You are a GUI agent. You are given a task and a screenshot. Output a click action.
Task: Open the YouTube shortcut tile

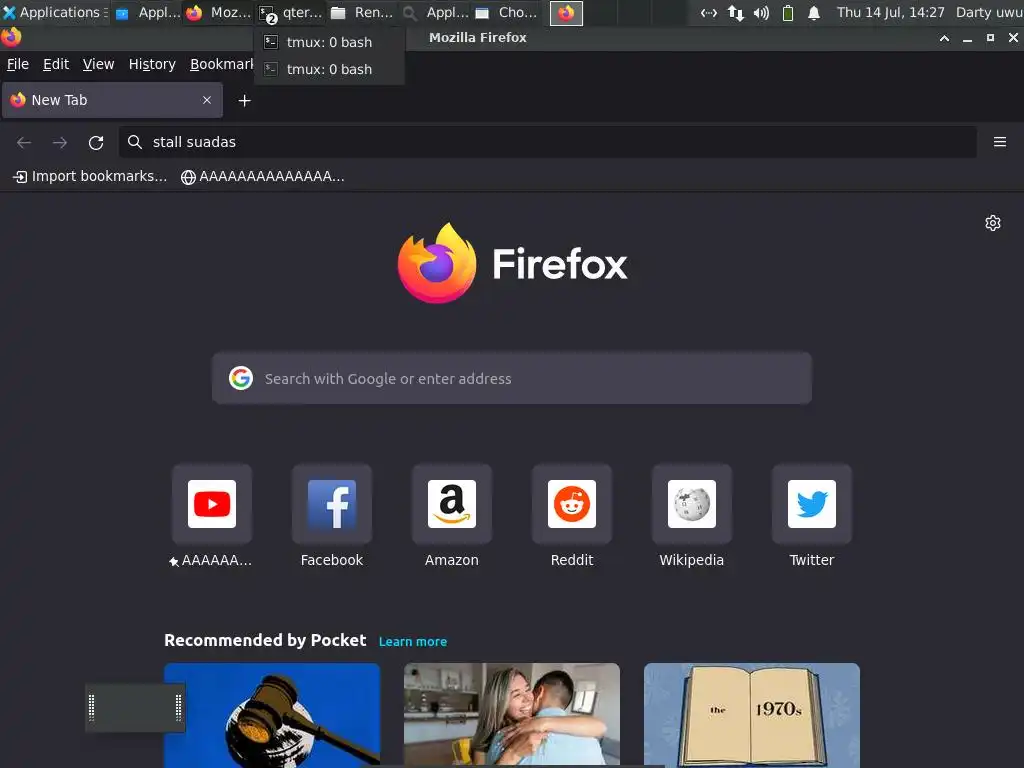click(x=212, y=504)
